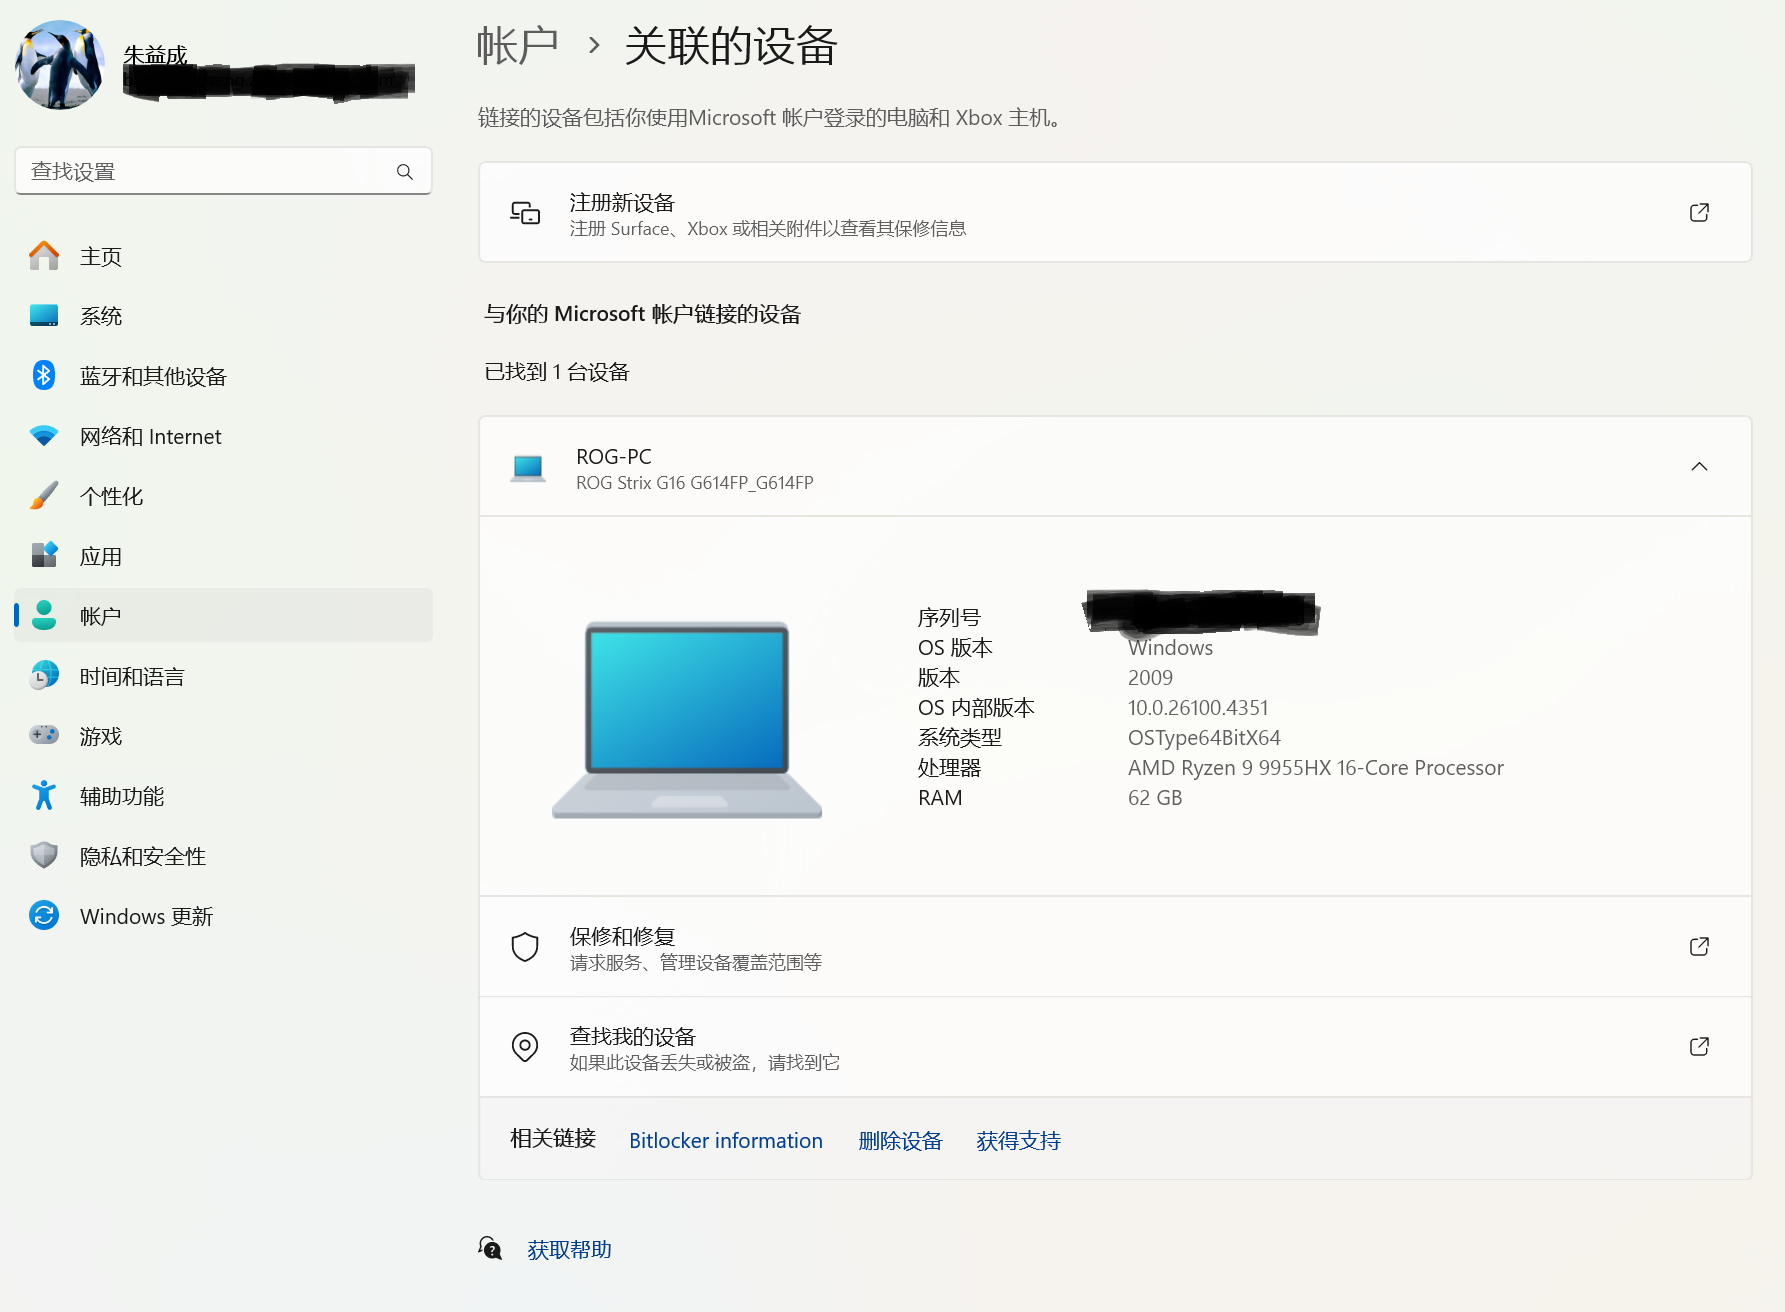This screenshot has height=1312, width=1785.
Task: Click the AMD Ryzen 9 9955HX processor text
Action: click(x=1316, y=768)
